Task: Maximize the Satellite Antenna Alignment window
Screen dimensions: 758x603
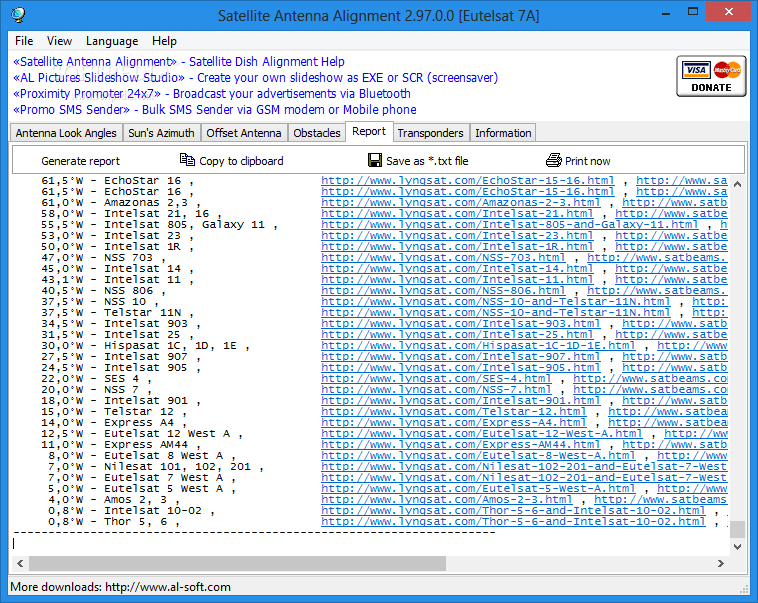Action: tap(693, 12)
